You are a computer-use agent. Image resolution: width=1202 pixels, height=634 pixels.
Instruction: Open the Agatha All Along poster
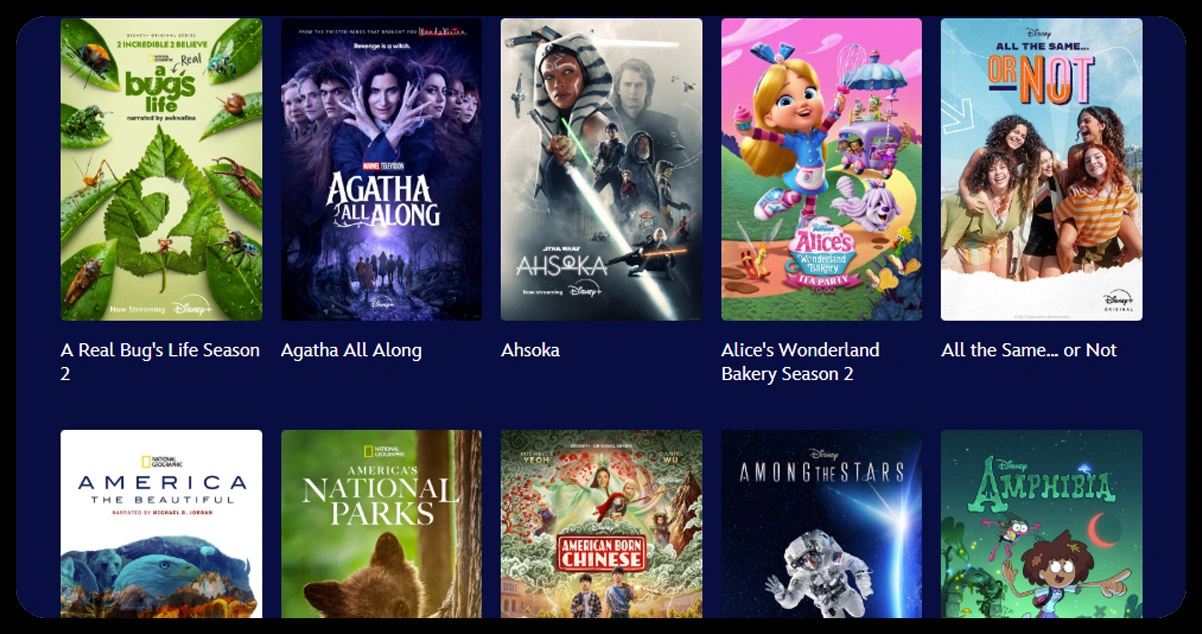[381, 169]
